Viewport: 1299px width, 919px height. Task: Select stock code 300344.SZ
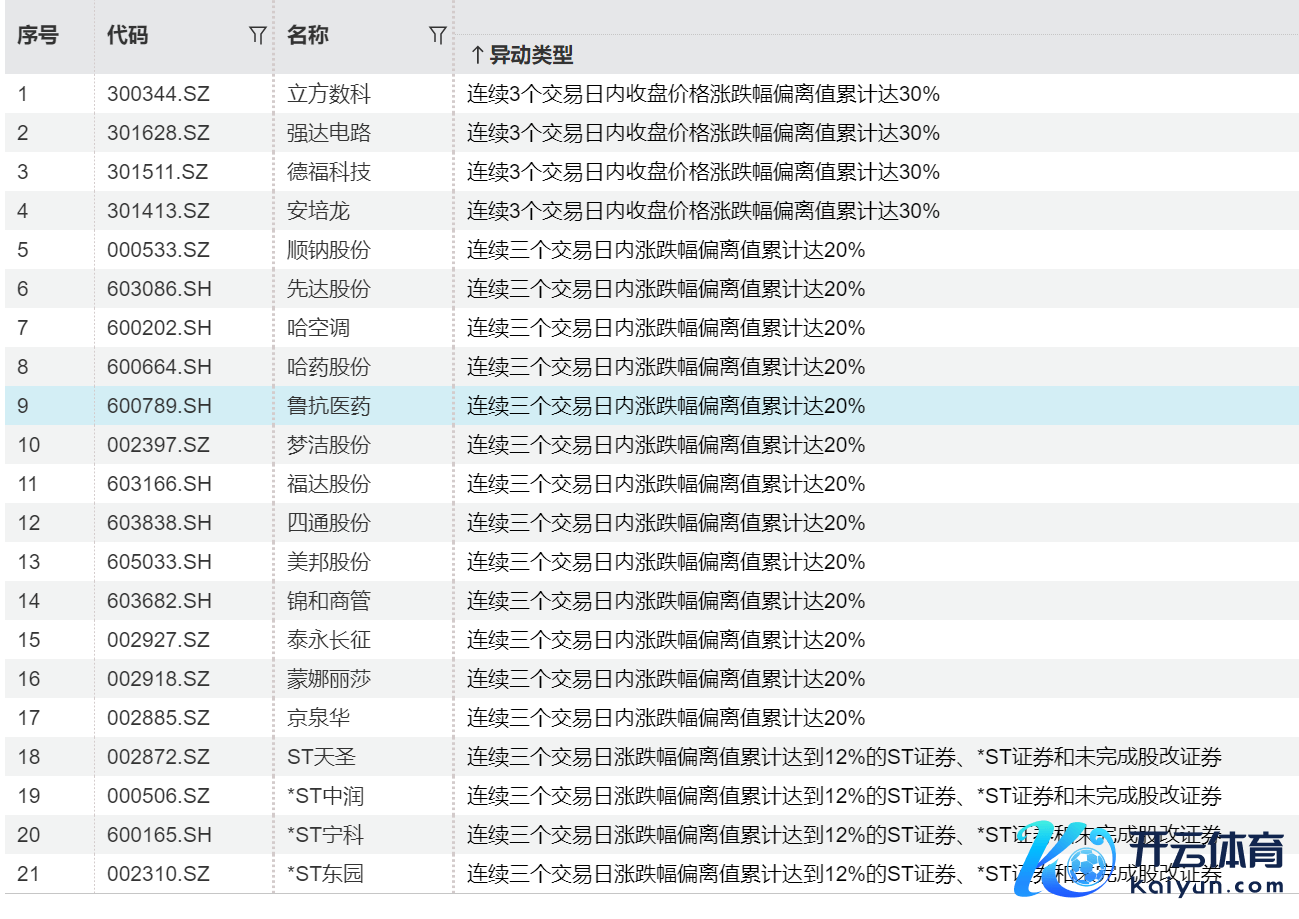pos(159,95)
